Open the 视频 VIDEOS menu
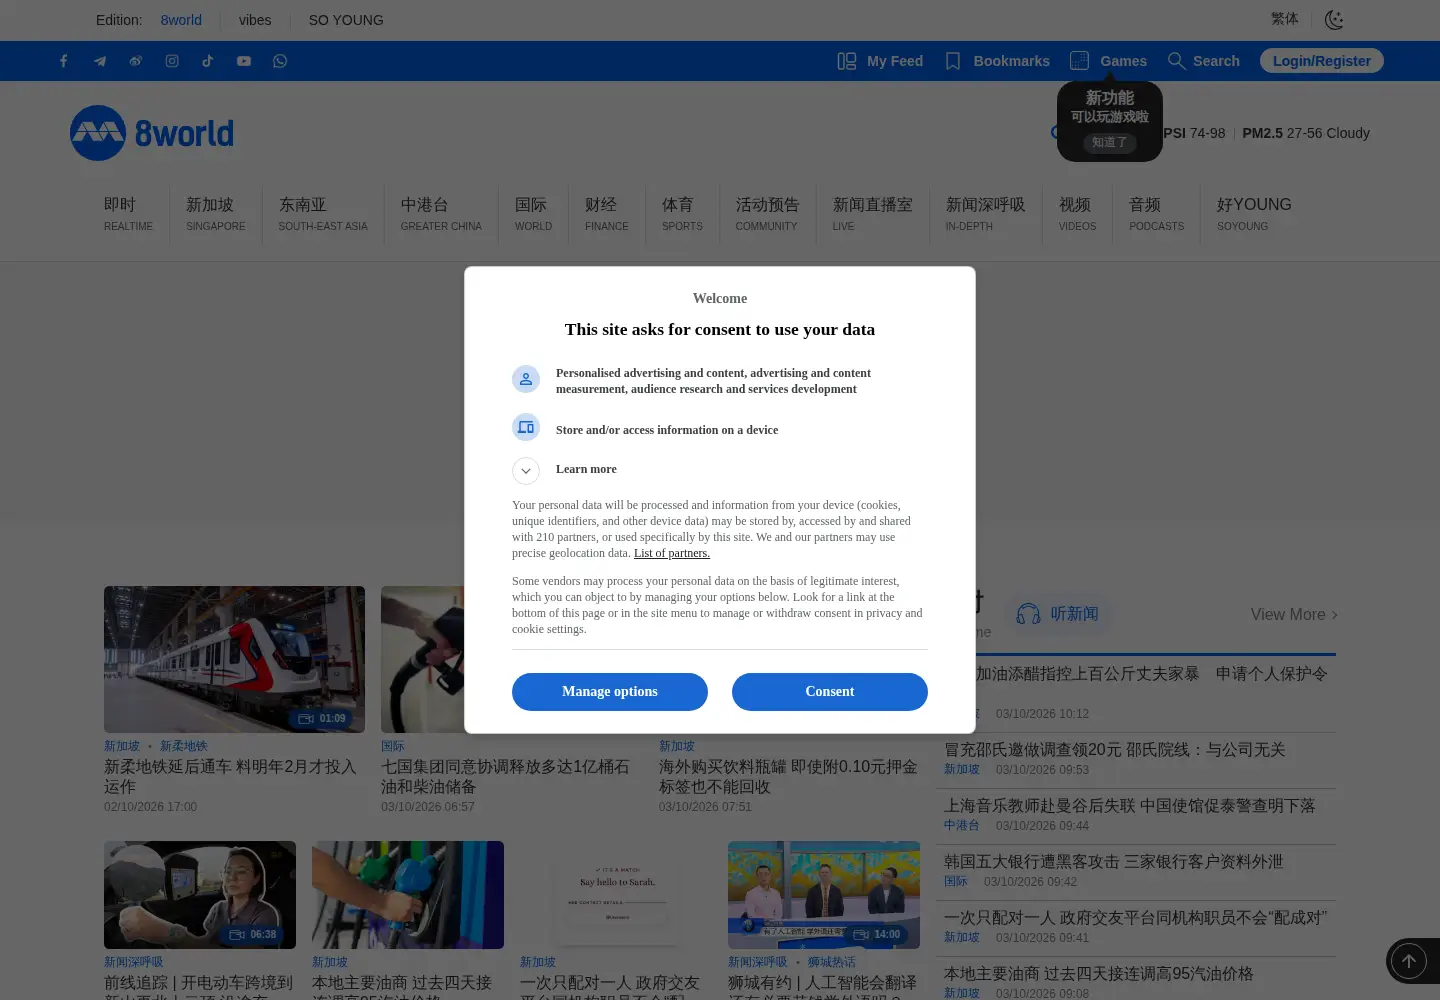Screen dimensions: 1440x1000 (x=1077, y=214)
